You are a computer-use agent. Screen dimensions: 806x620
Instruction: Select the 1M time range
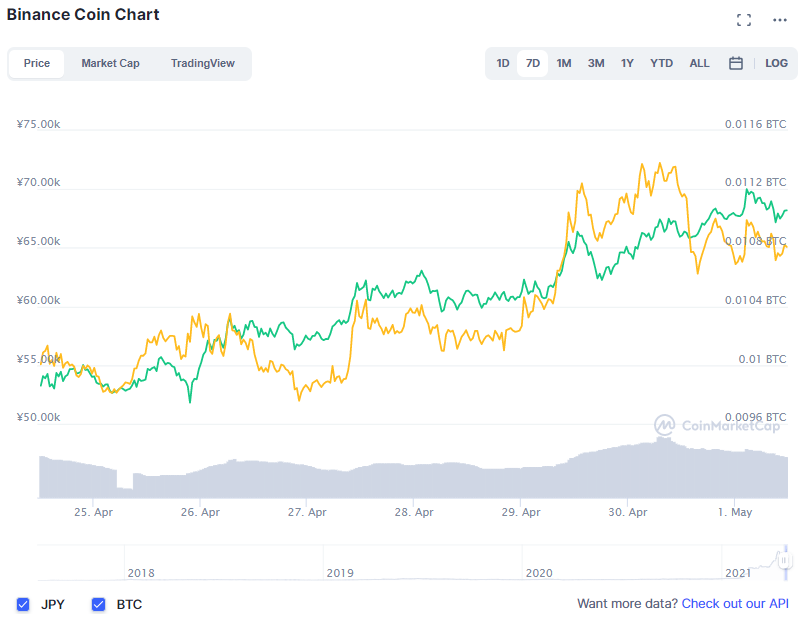564,63
